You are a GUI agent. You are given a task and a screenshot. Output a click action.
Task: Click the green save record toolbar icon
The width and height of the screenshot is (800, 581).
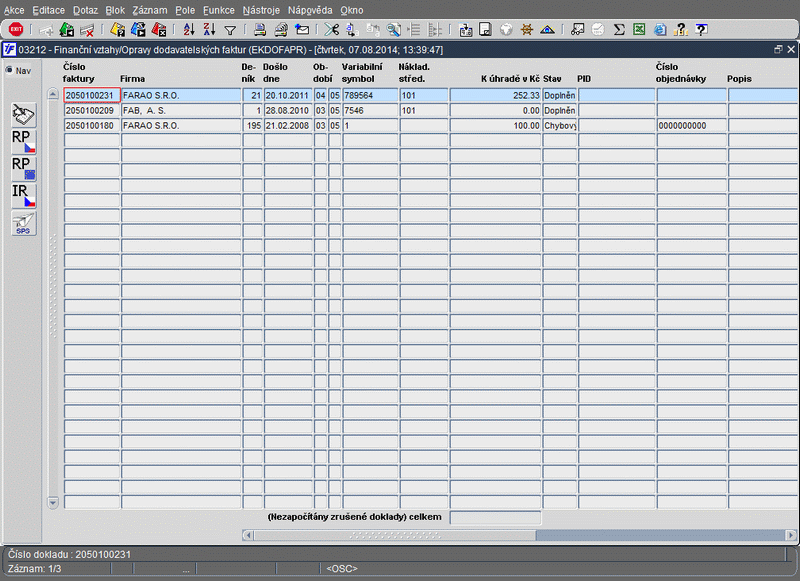pos(67,30)
